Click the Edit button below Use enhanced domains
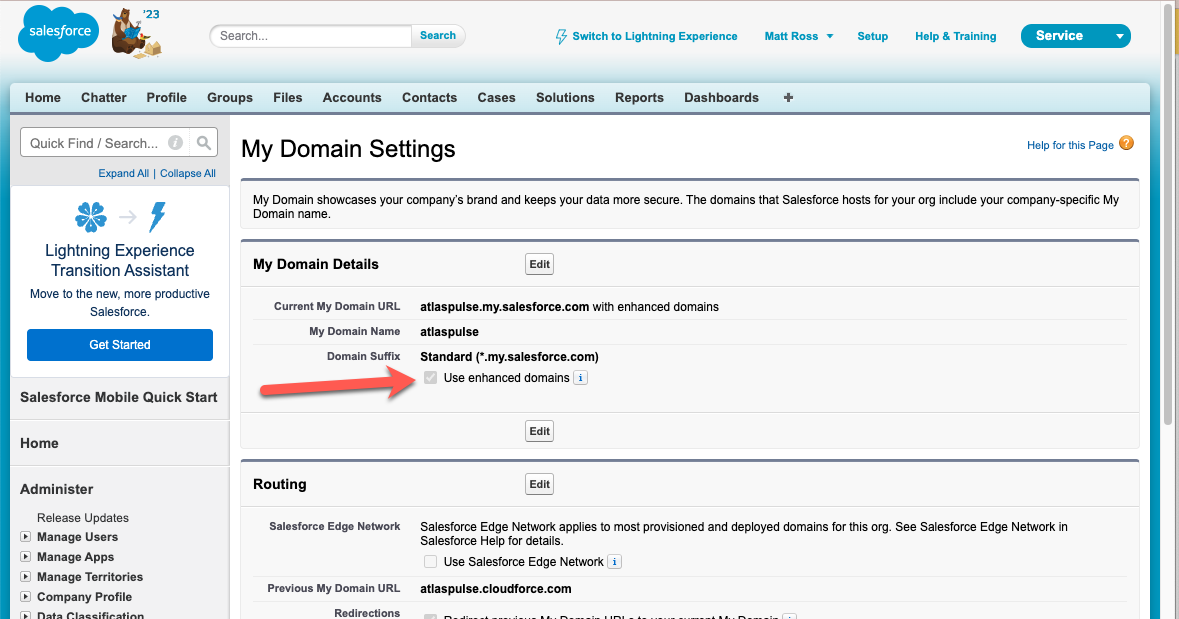The height and width of the screenshot is (619, 1179). tap(539, 431)
